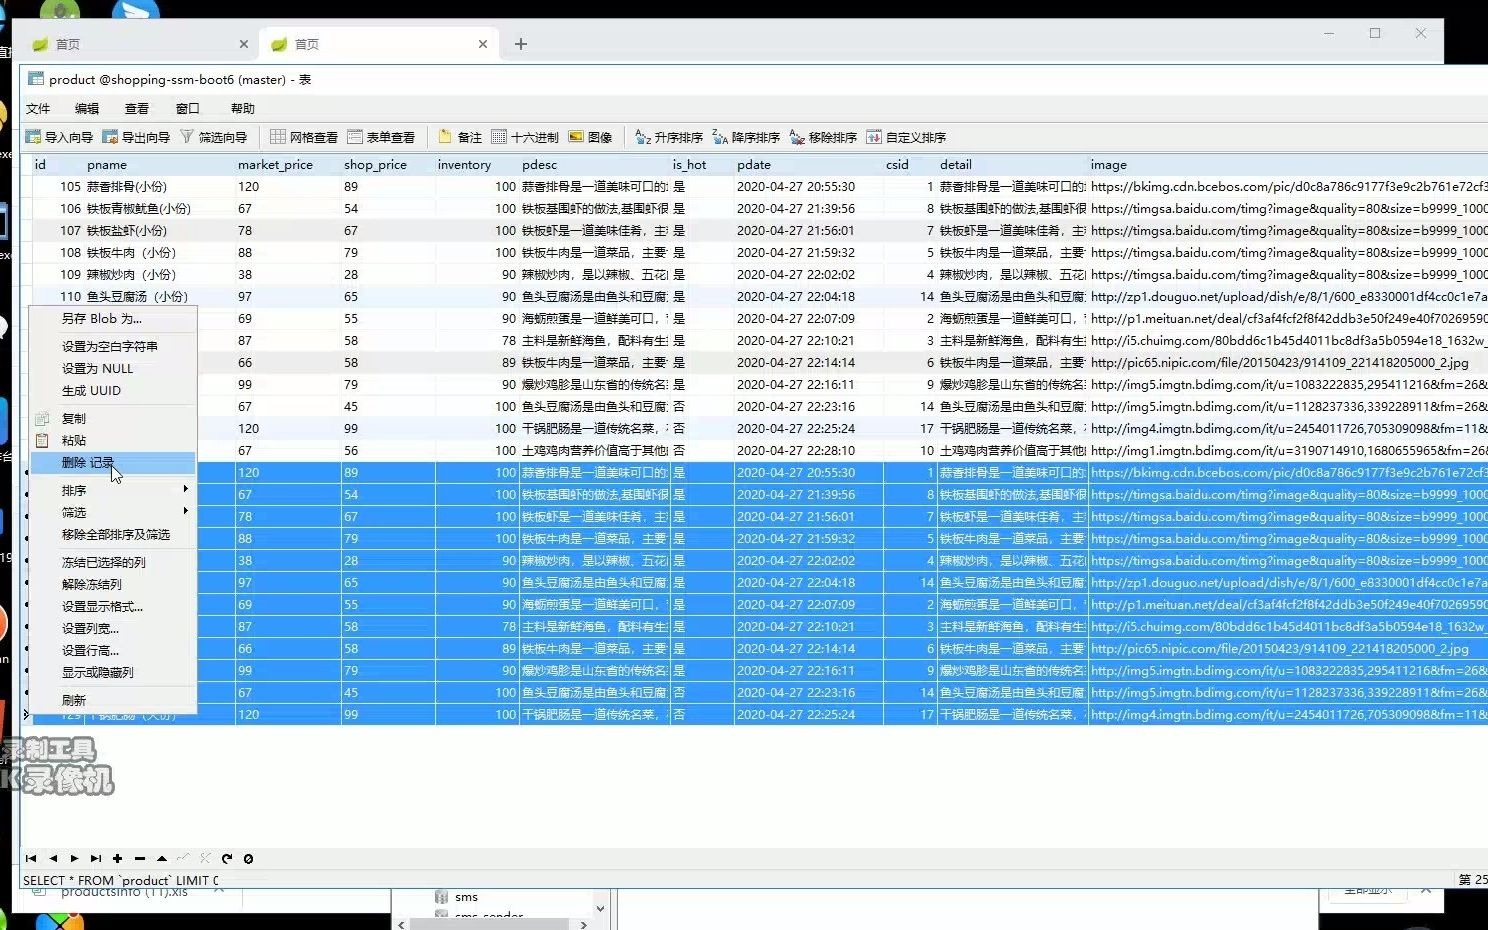Click the market_price column header

click(287, 164)
